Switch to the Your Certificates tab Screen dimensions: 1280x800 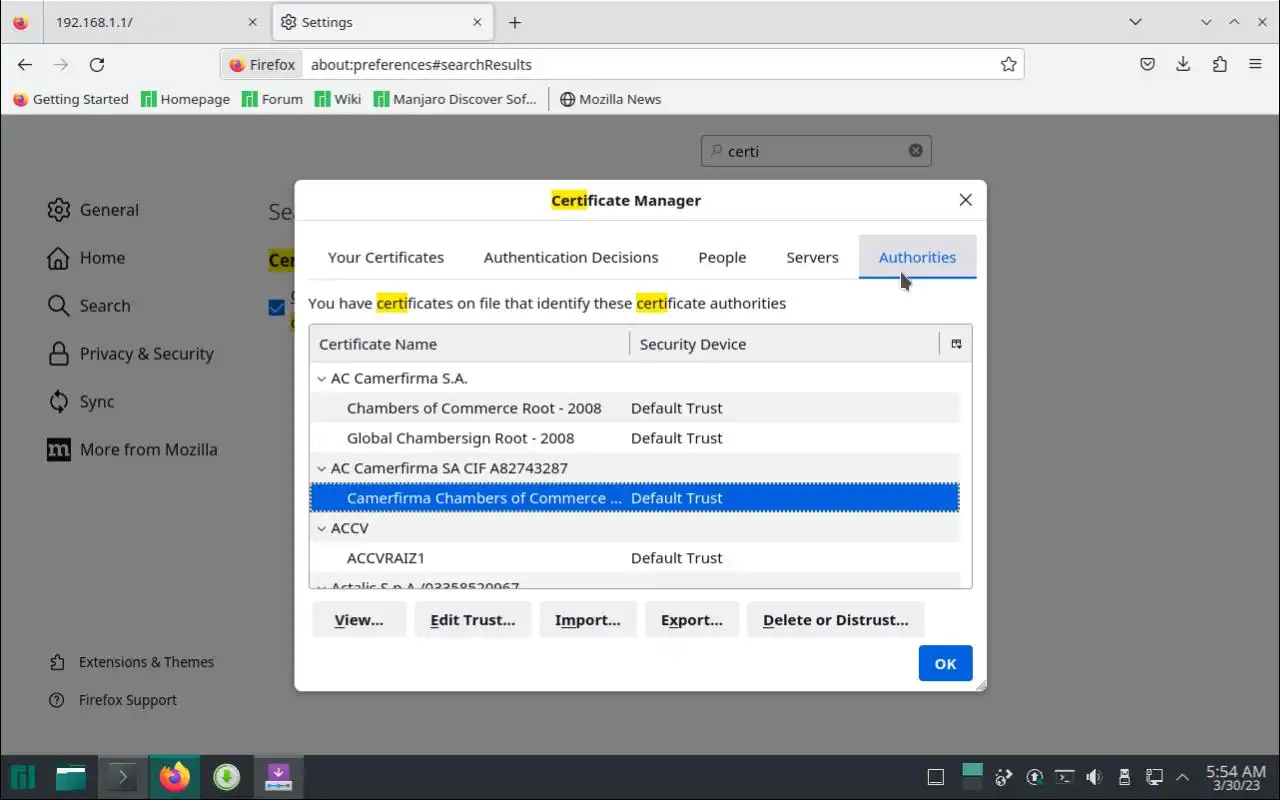(x=386, y=257)
